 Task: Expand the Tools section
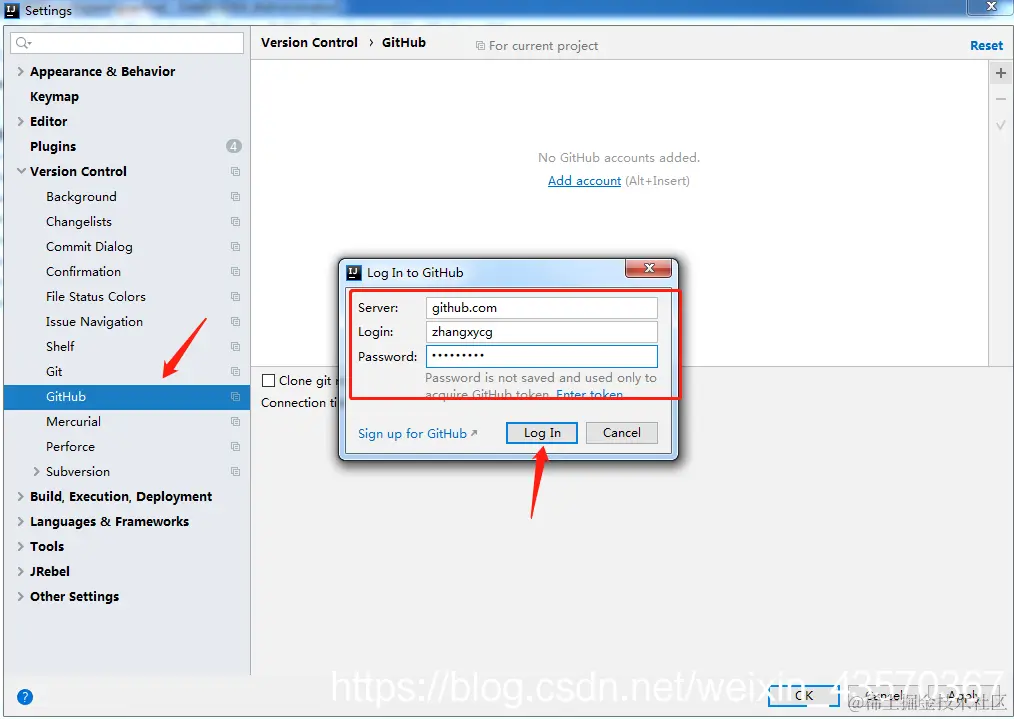click(21, 546)
